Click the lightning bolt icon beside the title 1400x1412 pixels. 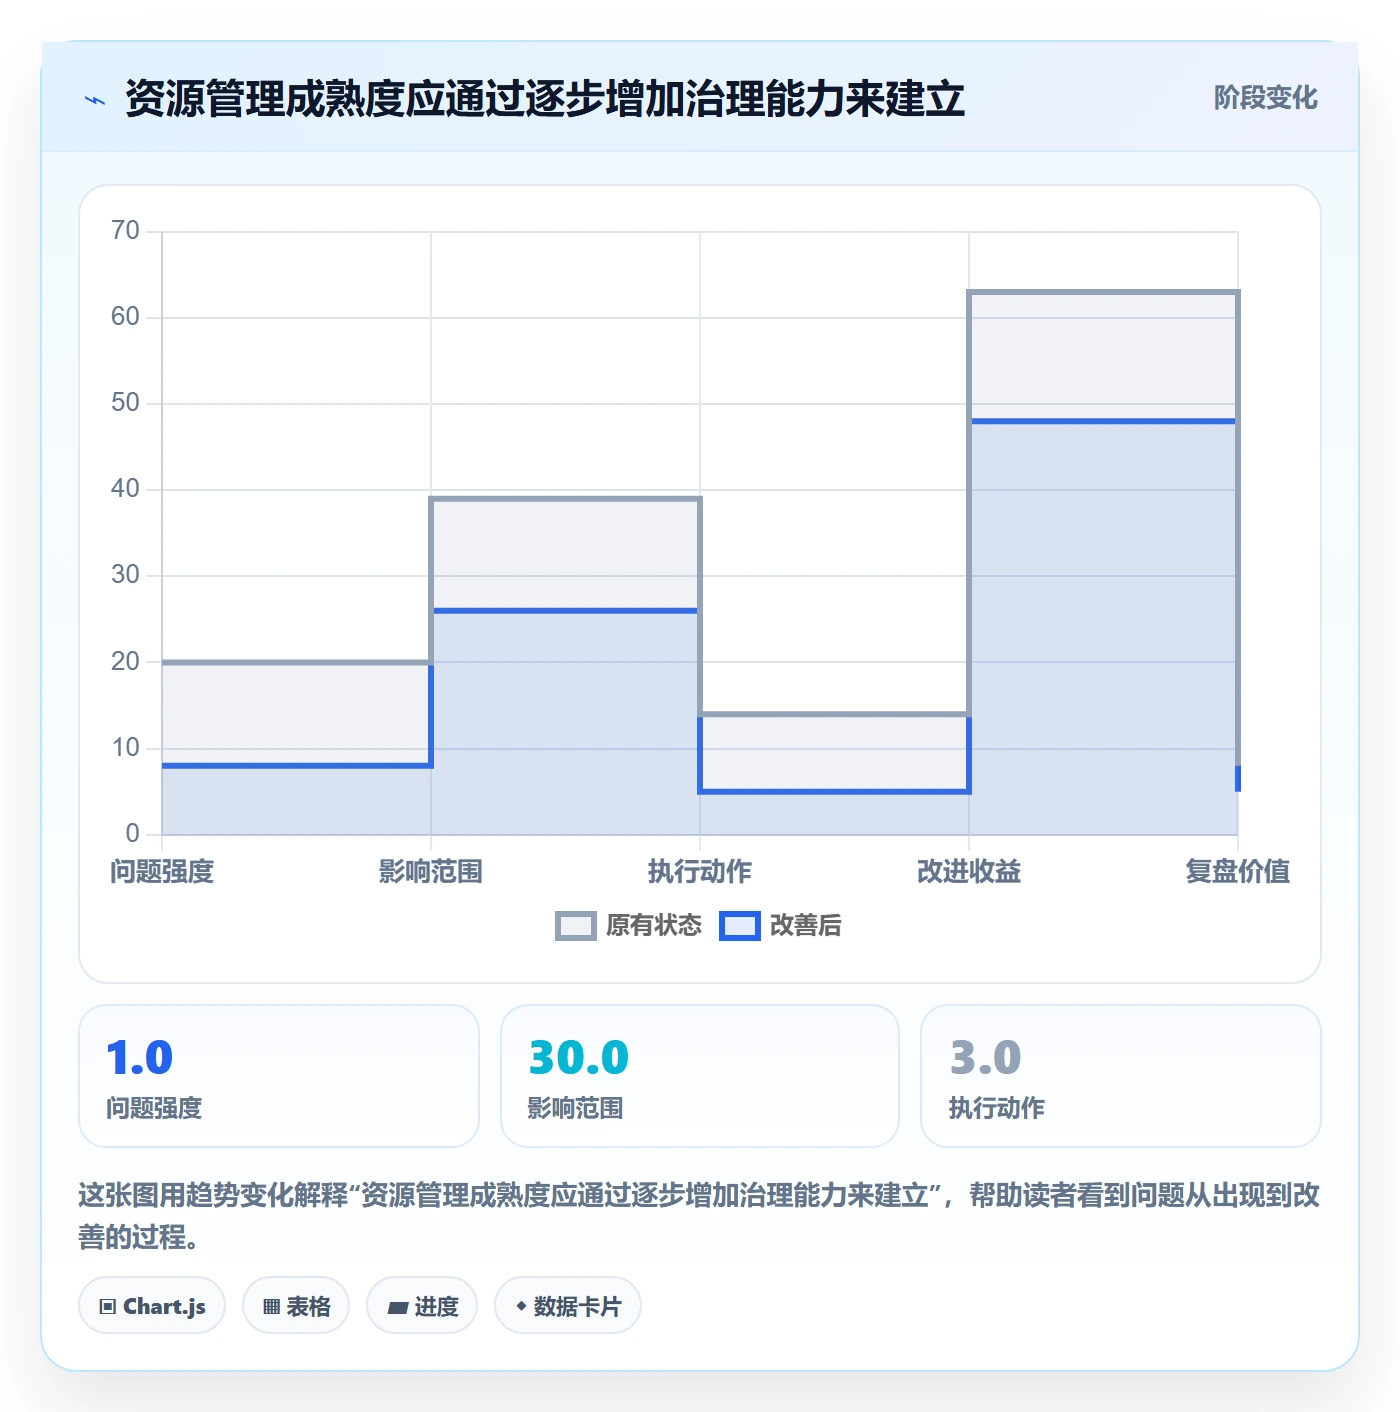95,100
